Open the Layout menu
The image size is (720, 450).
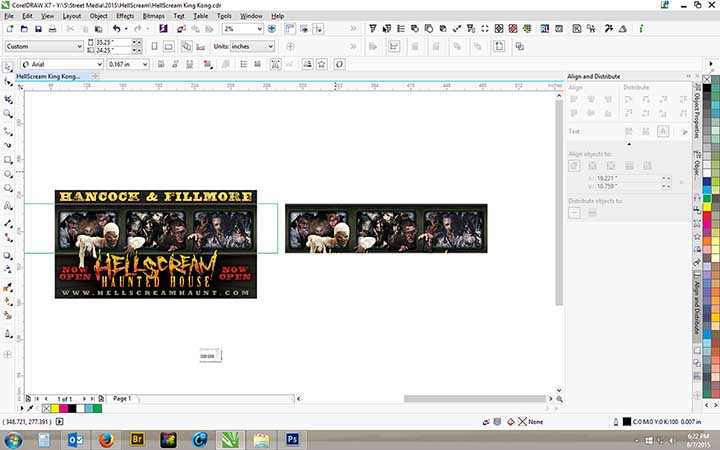click(72, 16)
